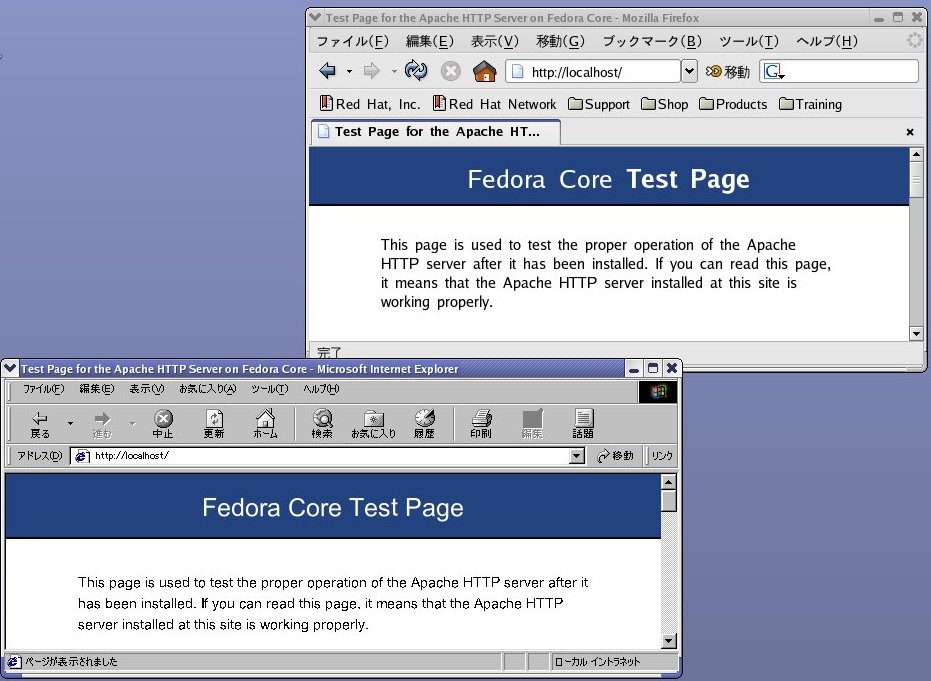Screen dimensions: 931x681
Task: Open Firefox 移動(G) menu
Action: [560, 41]
